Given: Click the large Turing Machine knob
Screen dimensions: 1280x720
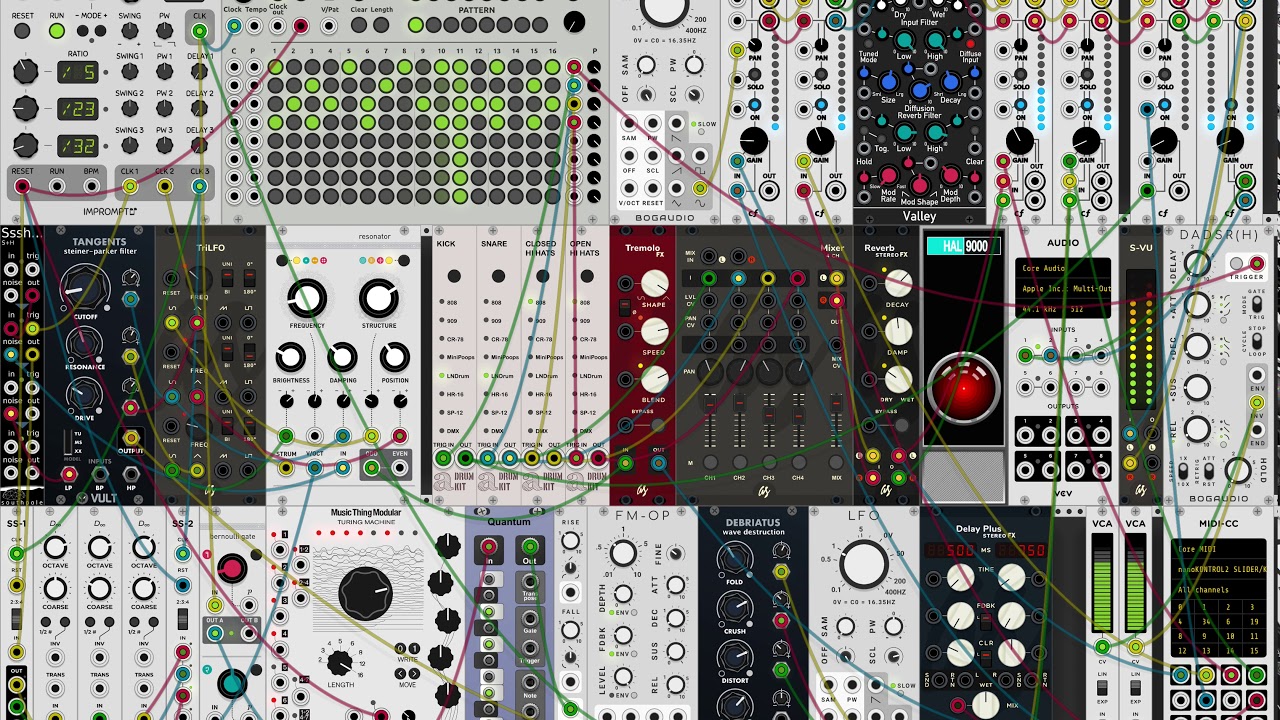Looking at the screenshot, I should click(x=366, y=594).
